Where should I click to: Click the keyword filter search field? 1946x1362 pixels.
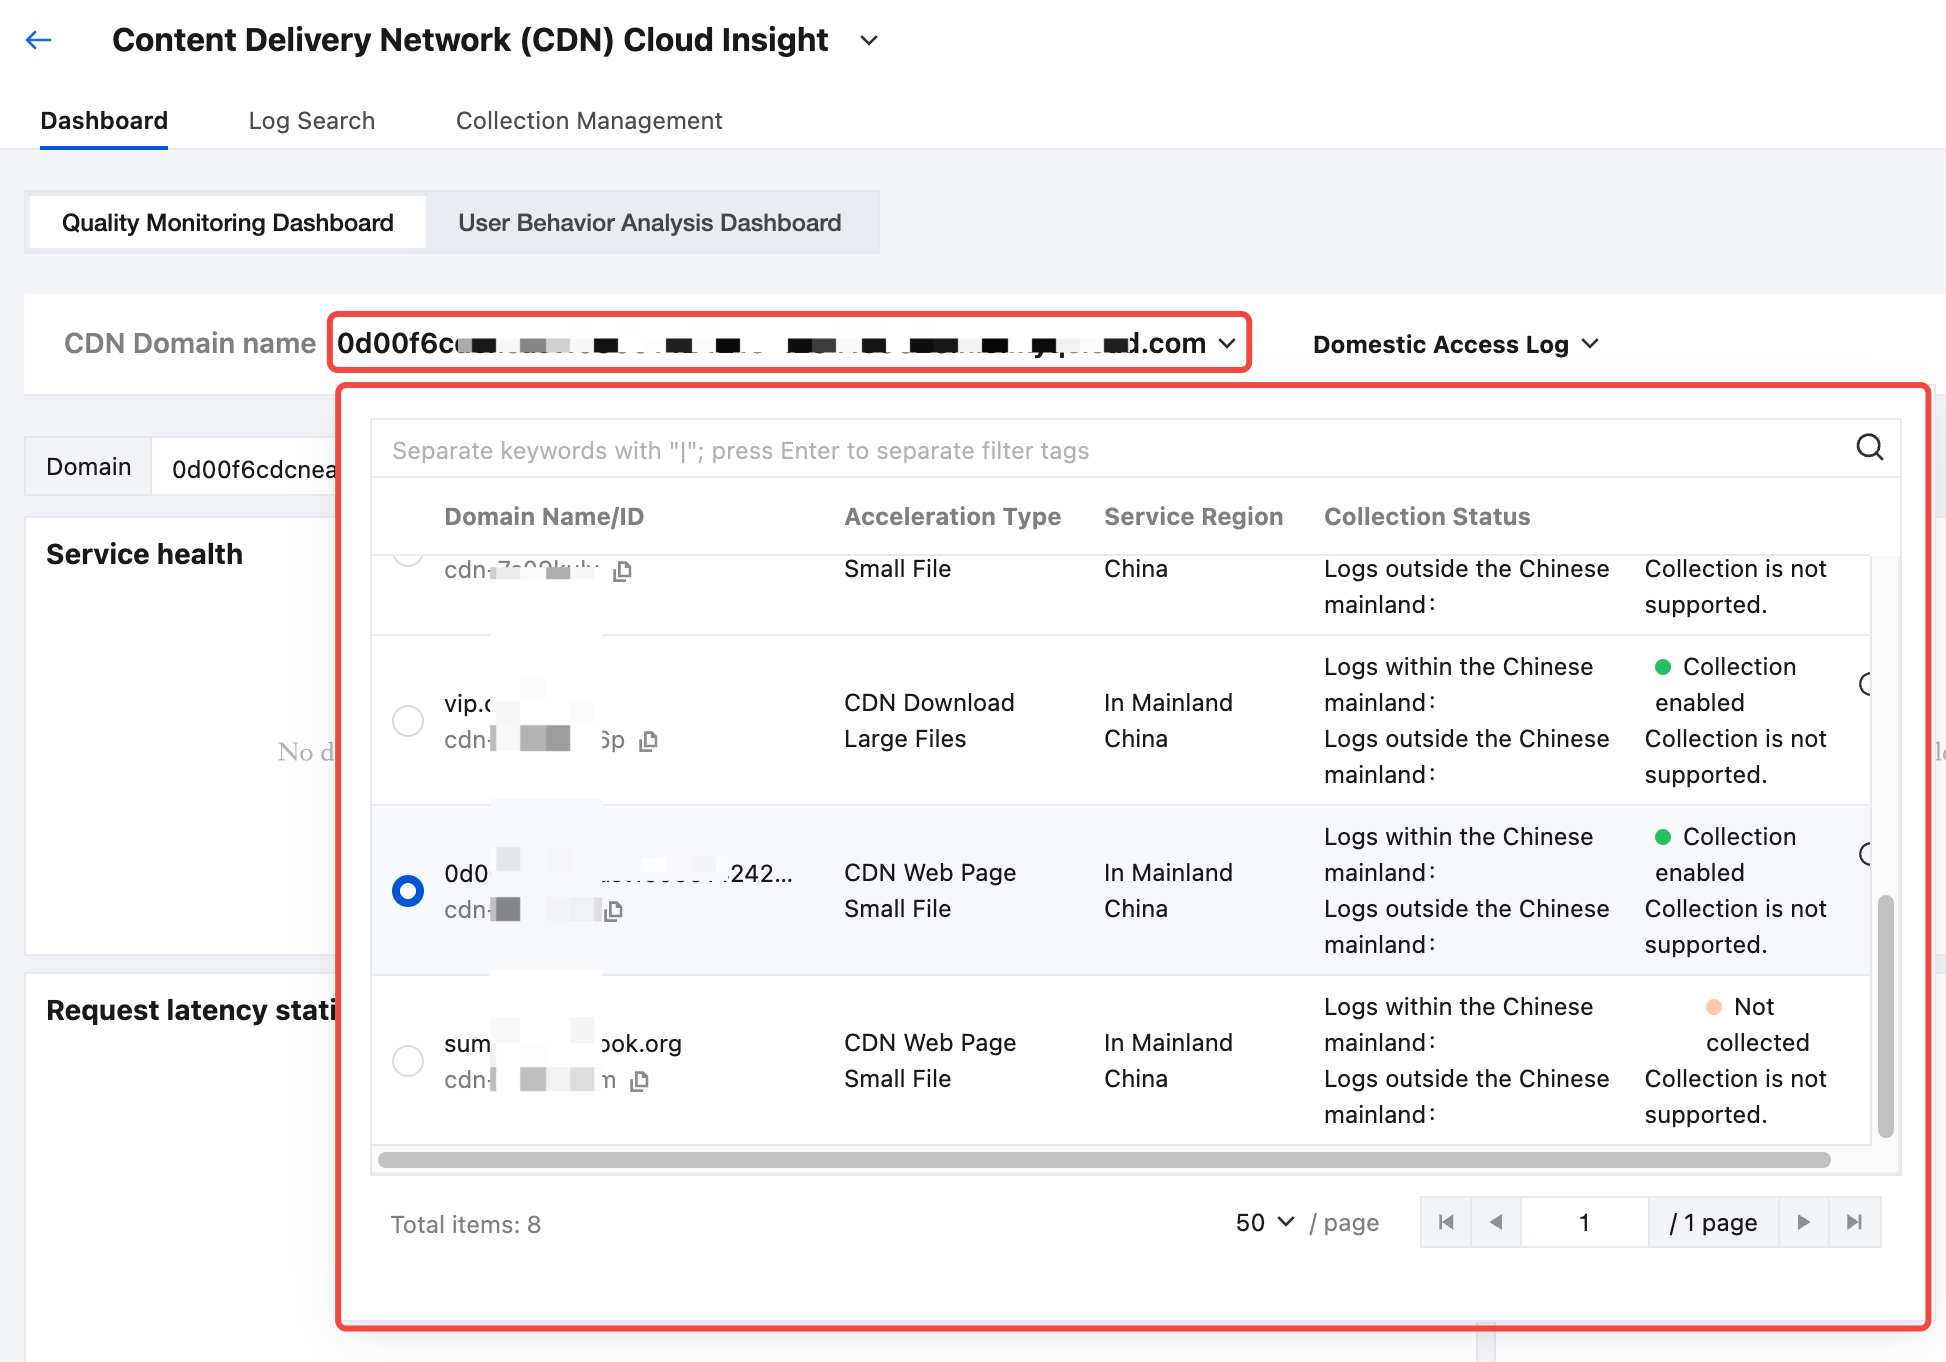tap(1100, 450)
